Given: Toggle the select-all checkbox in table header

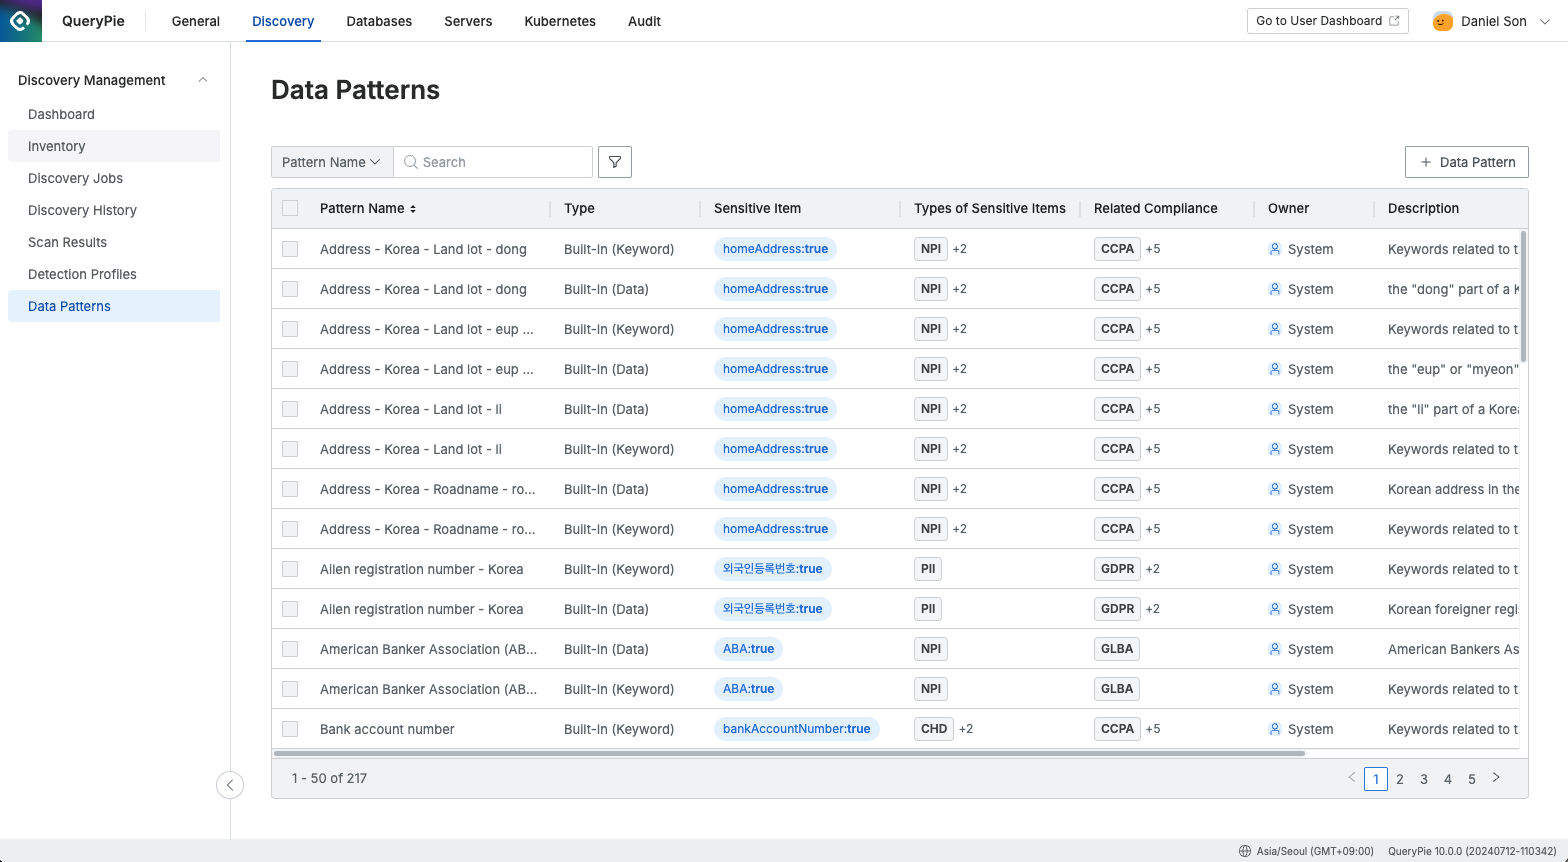Looking at the screenshot, I should [290, 208].
